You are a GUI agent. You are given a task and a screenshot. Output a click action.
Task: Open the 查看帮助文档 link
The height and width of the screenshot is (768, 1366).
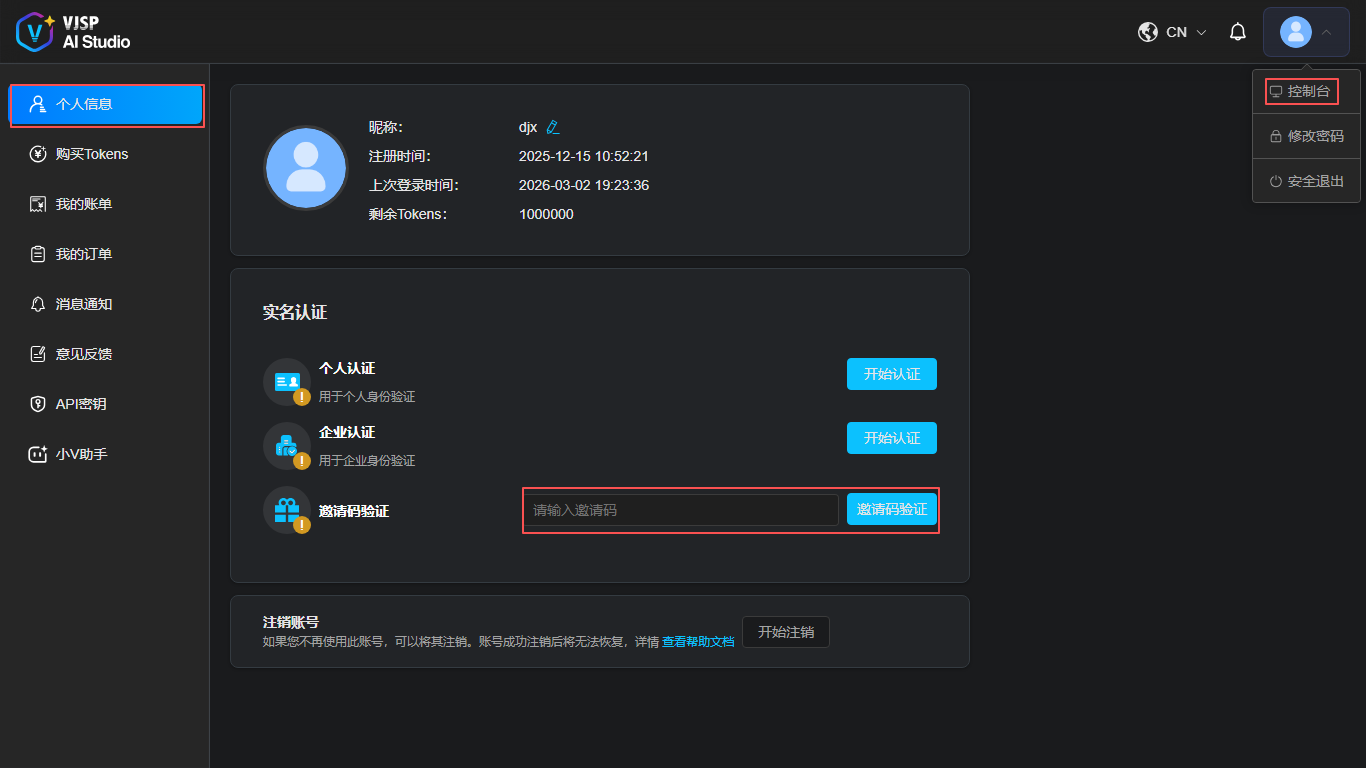[x=698, y=642]
